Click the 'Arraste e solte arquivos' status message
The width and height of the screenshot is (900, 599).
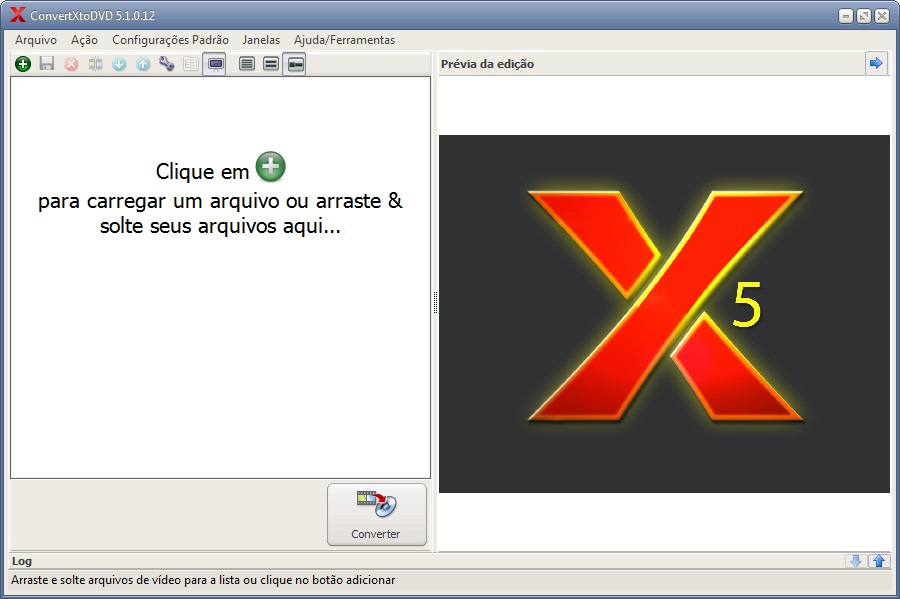point(203,580)
